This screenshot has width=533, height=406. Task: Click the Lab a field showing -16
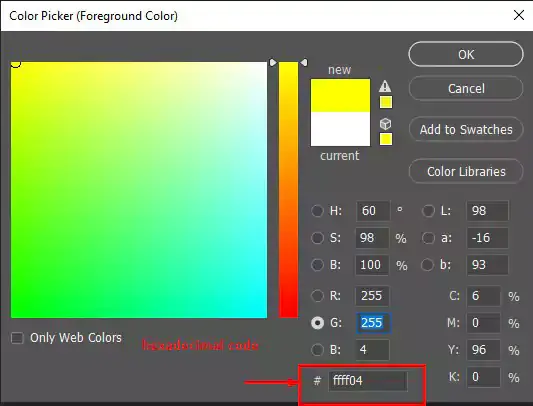(x=487, y=238)
